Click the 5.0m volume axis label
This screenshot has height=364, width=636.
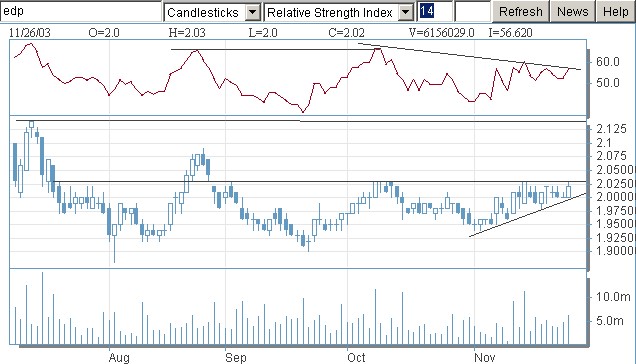tap(610, 321)
